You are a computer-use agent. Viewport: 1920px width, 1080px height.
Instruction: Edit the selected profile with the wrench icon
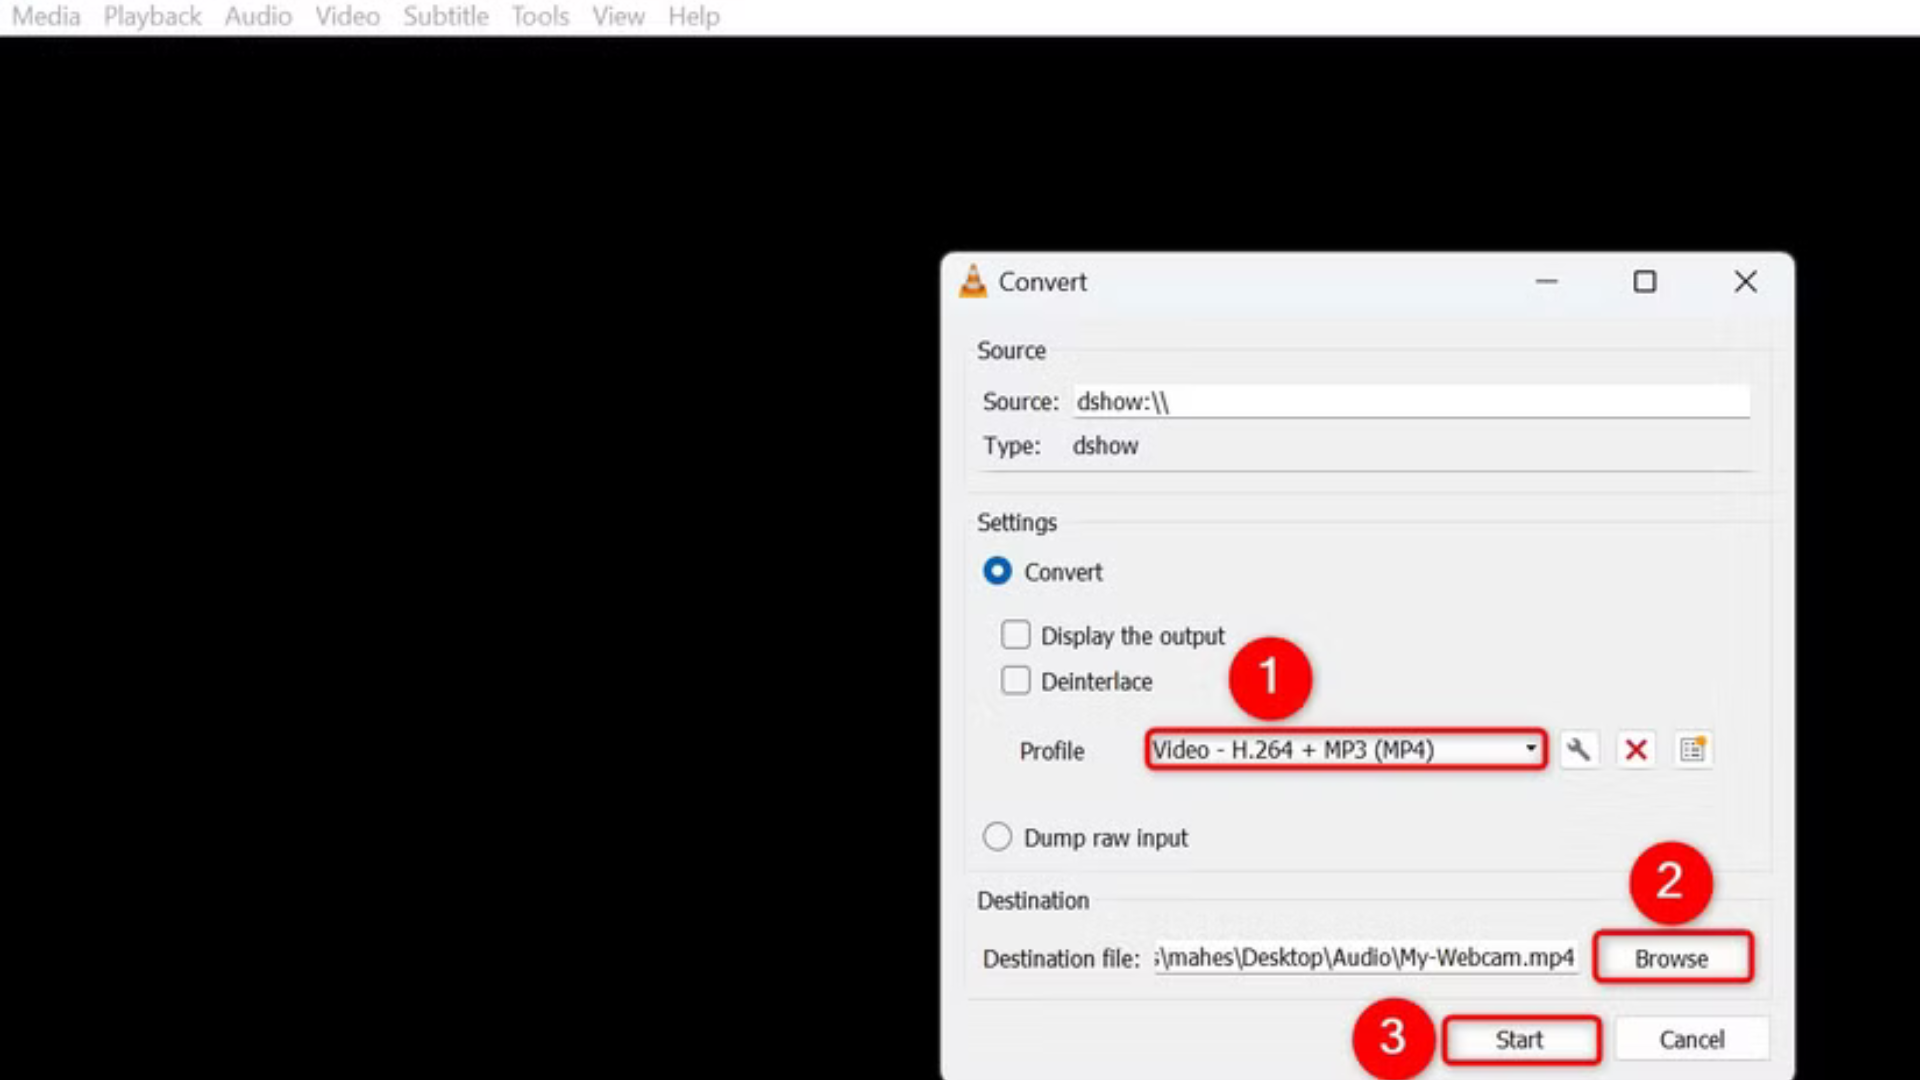coord(1580,749)
